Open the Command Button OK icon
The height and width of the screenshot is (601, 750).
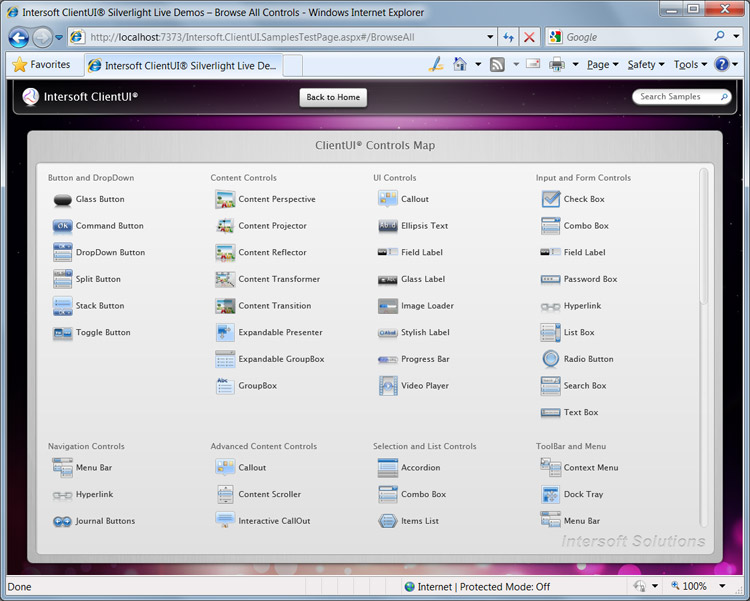click(62, 226)
